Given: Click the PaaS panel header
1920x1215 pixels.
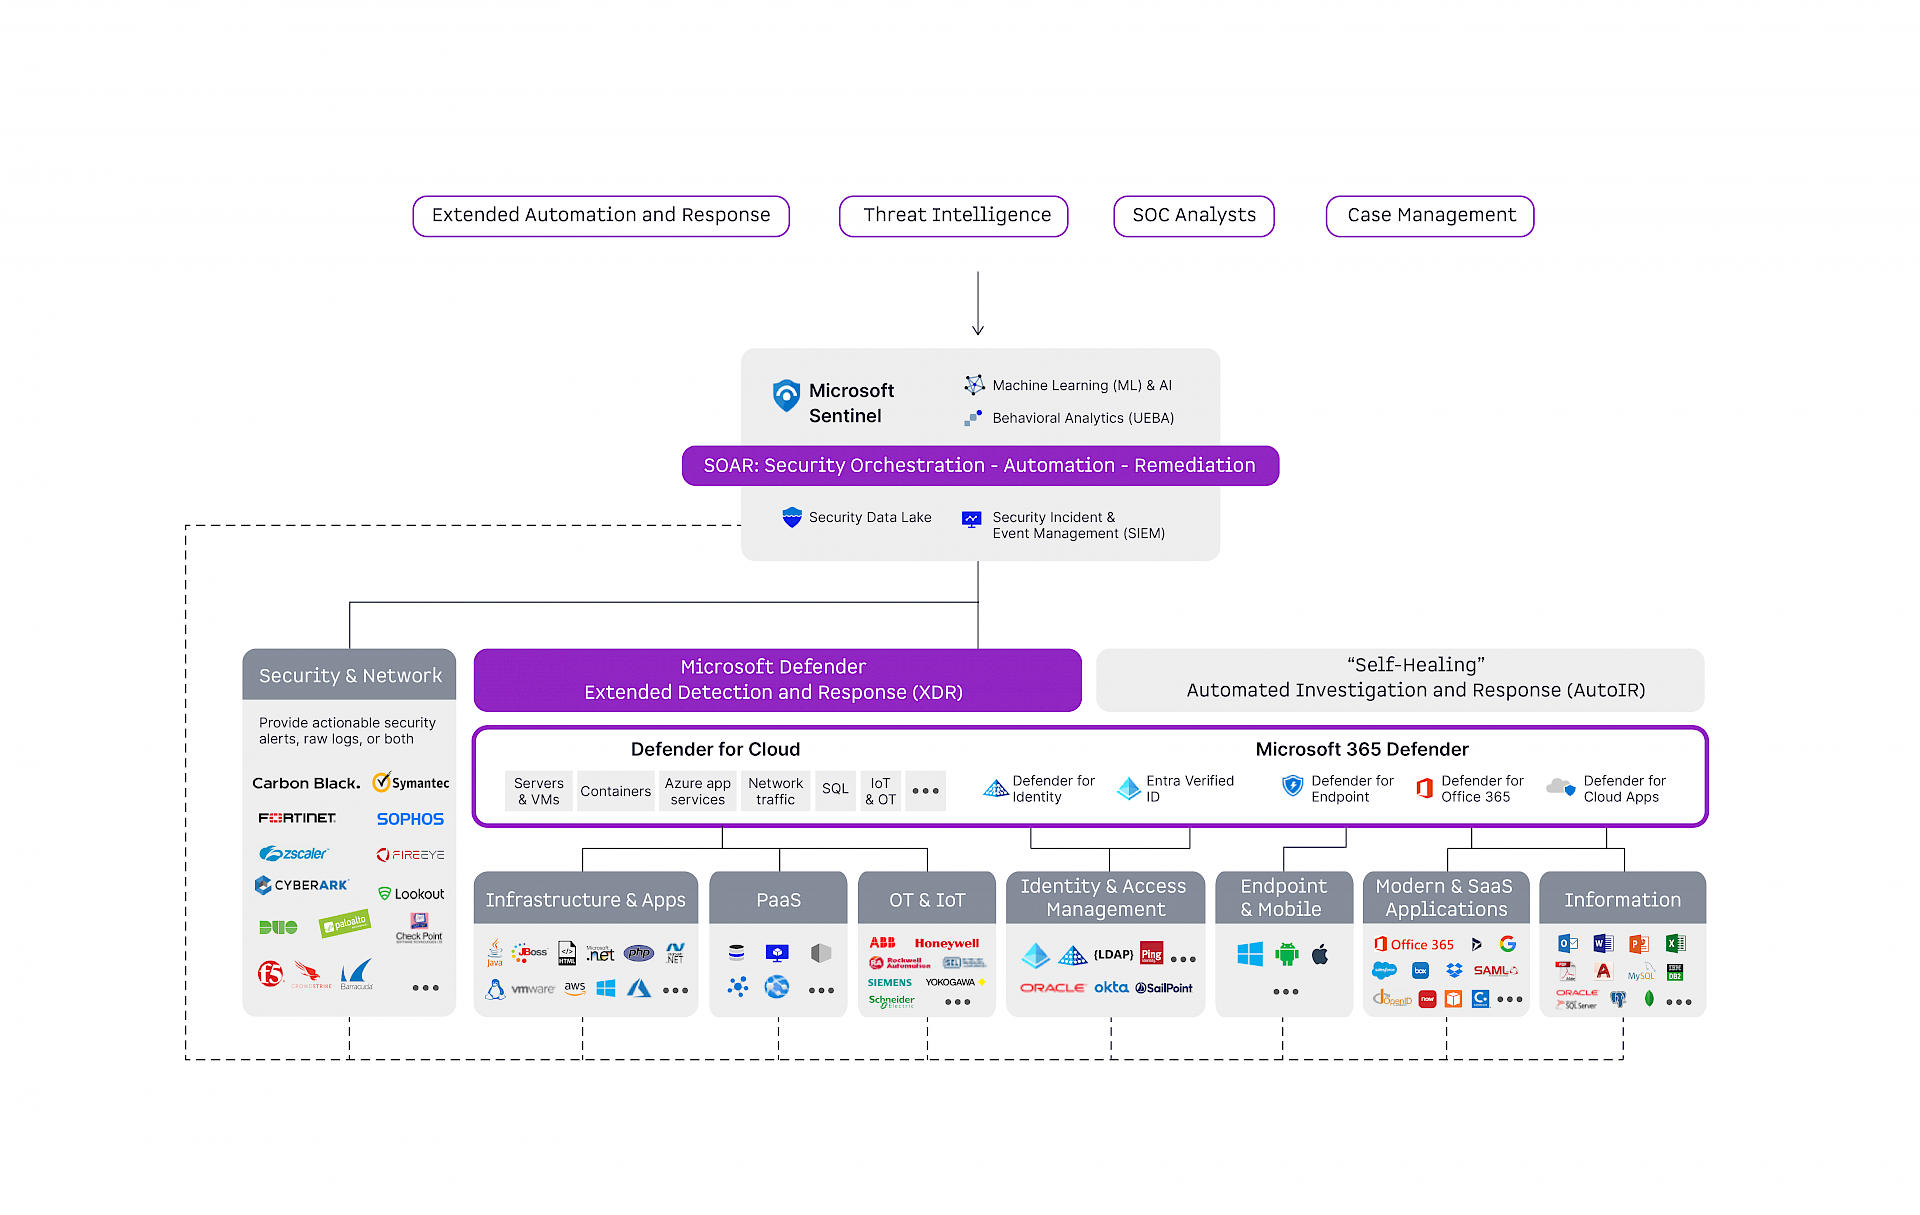Looking at the screenshot, I should tap(778, 899).
